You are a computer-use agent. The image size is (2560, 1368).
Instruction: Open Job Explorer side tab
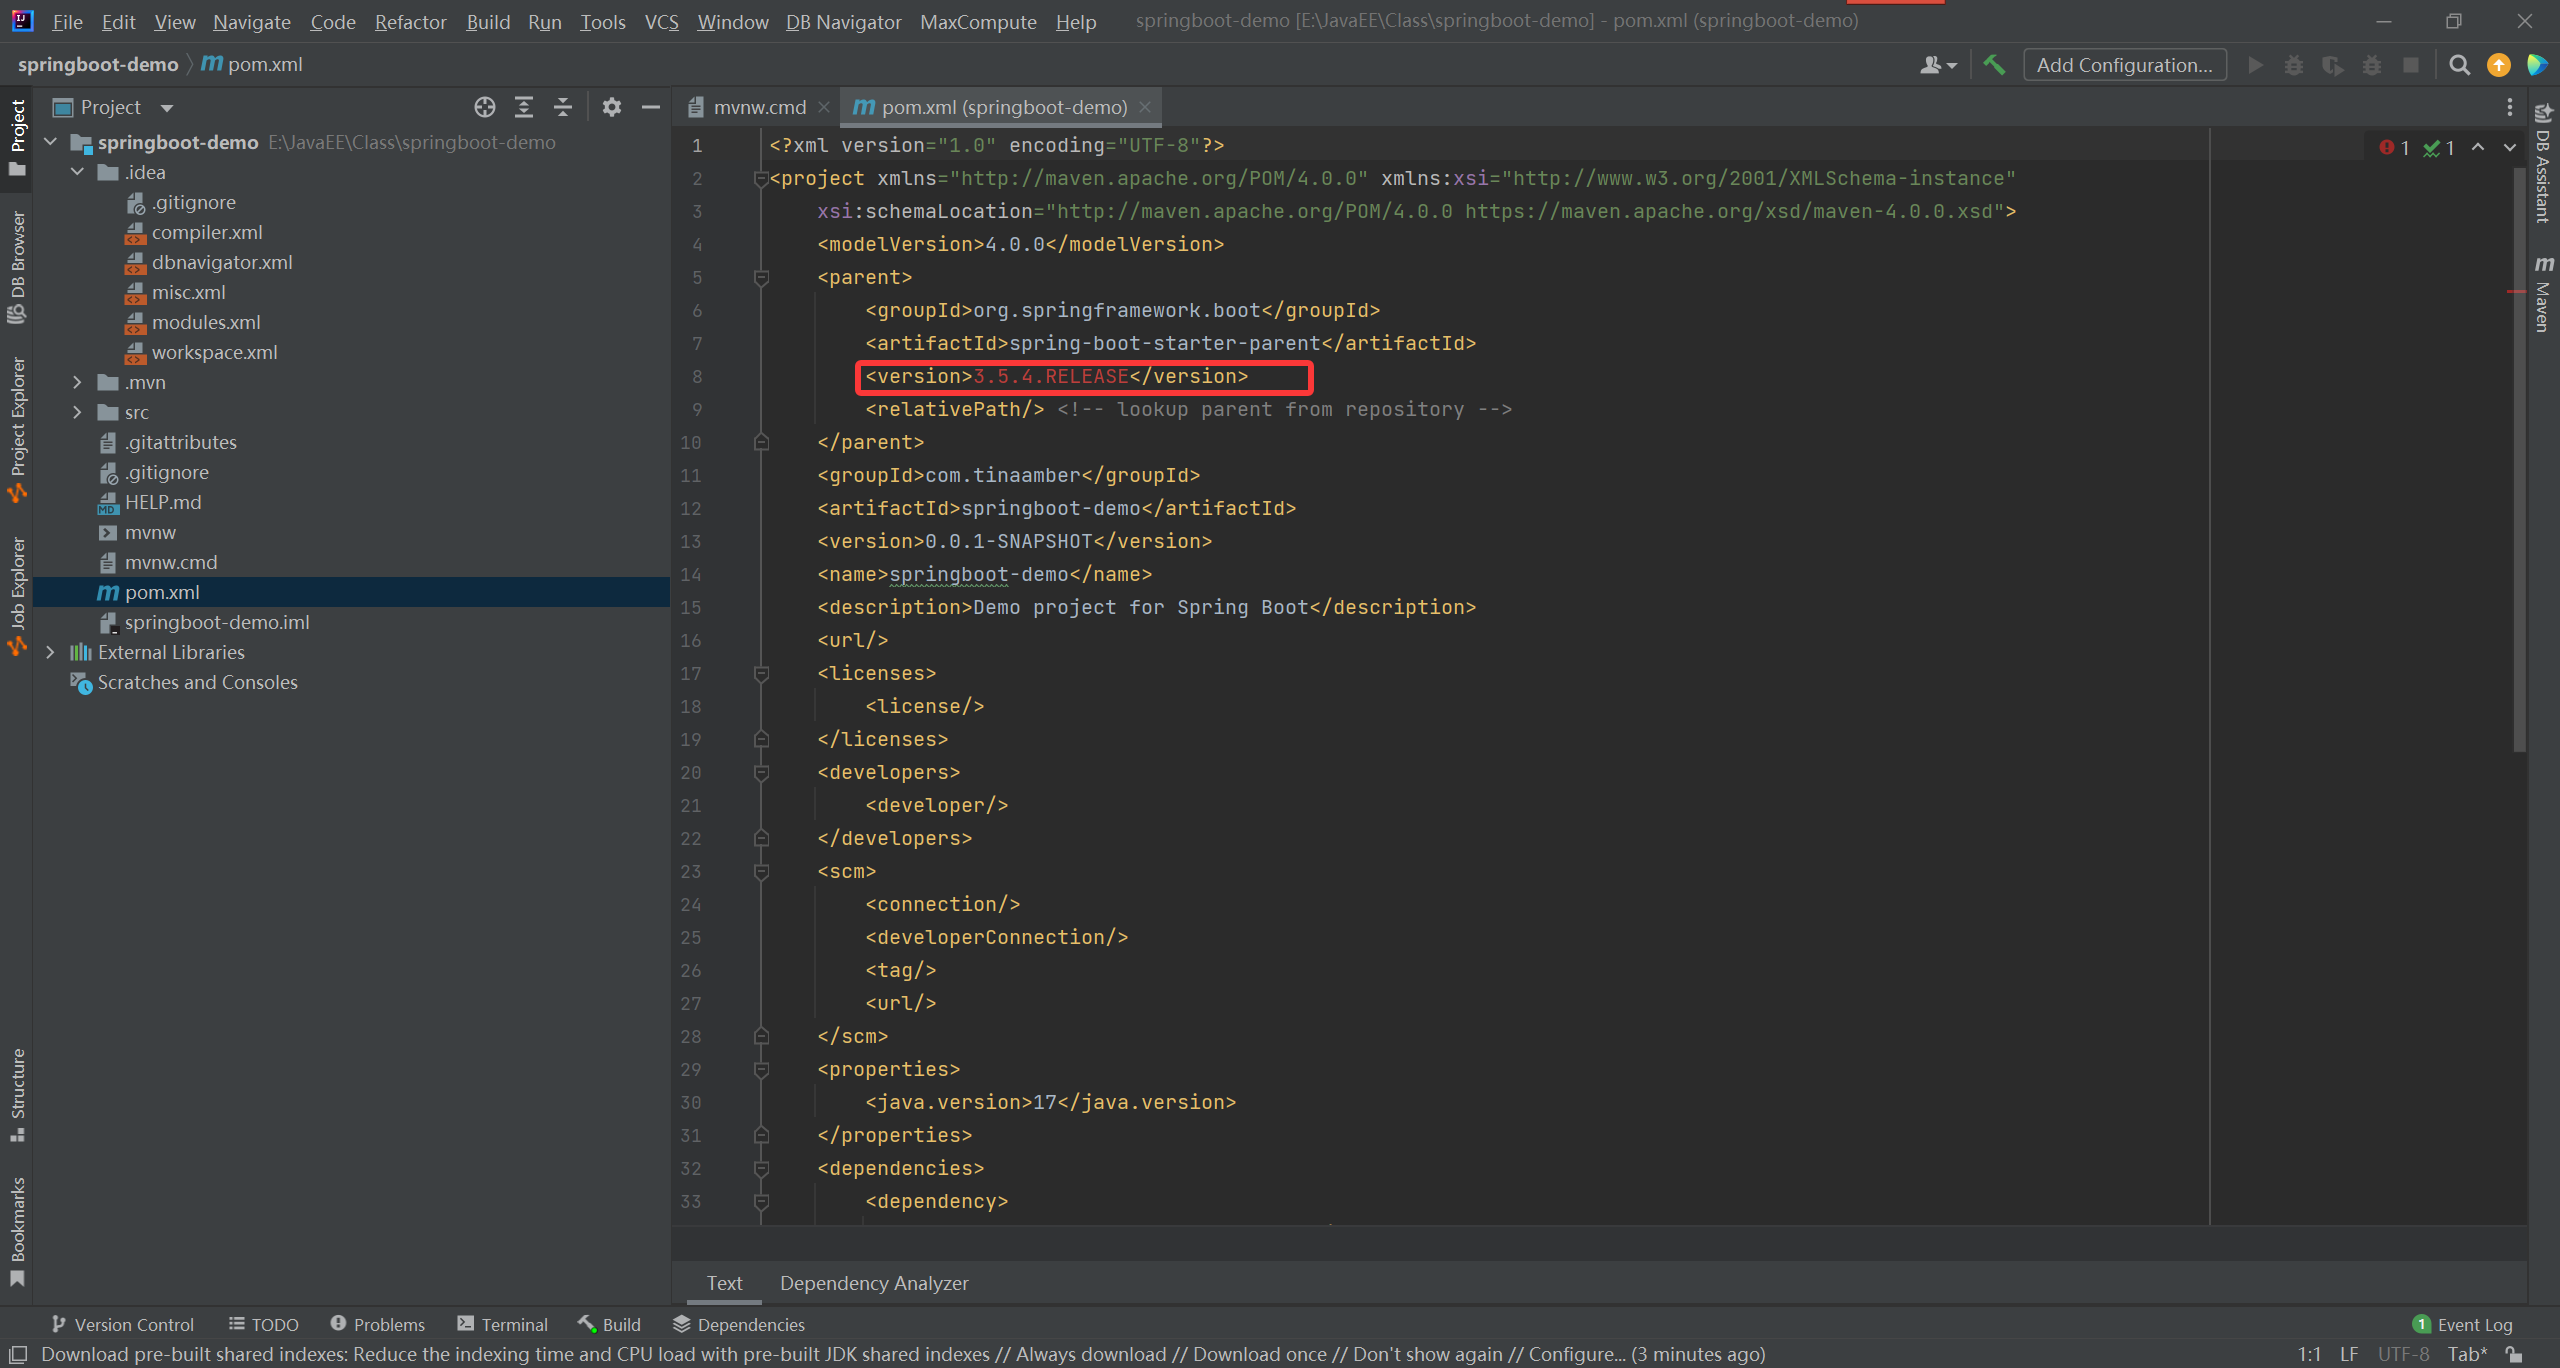point(17,596)
